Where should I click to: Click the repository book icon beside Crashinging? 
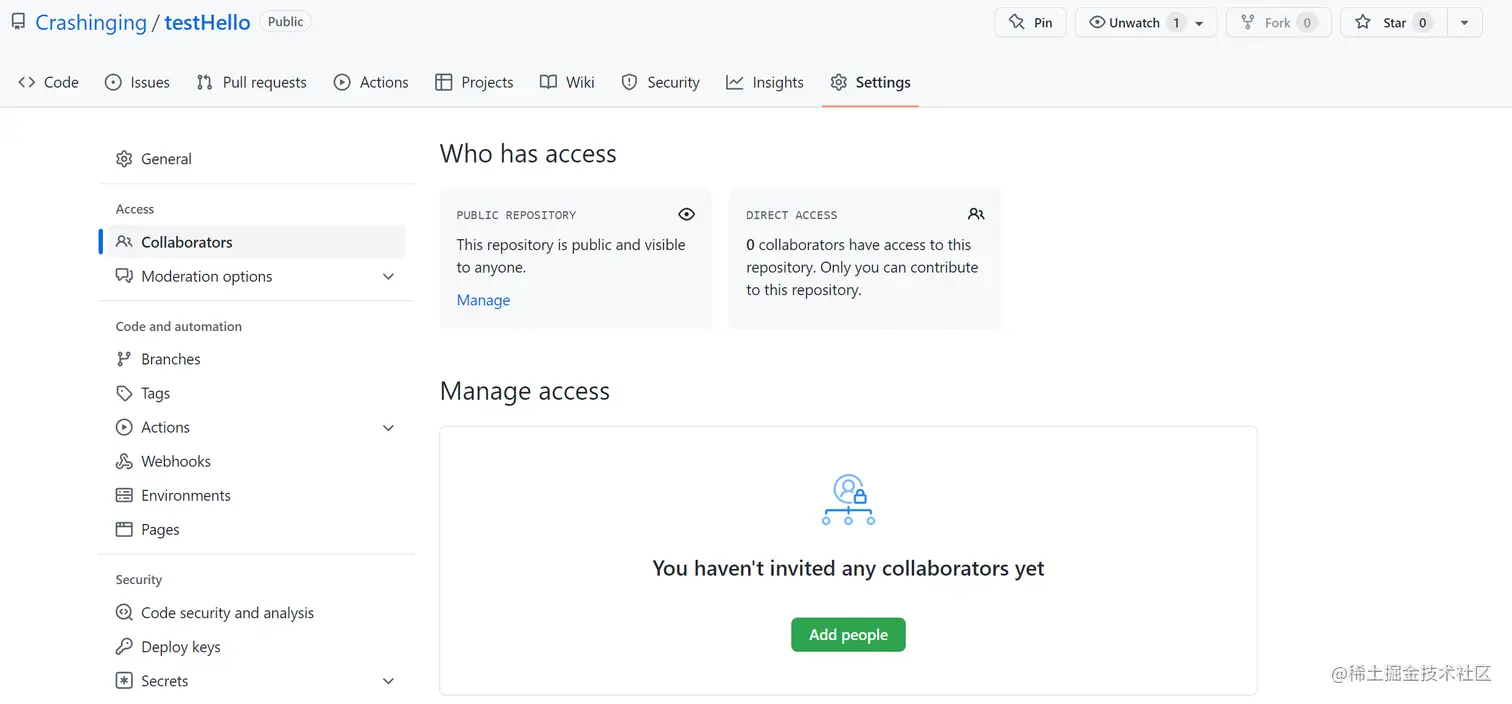[x=18, y=21]
